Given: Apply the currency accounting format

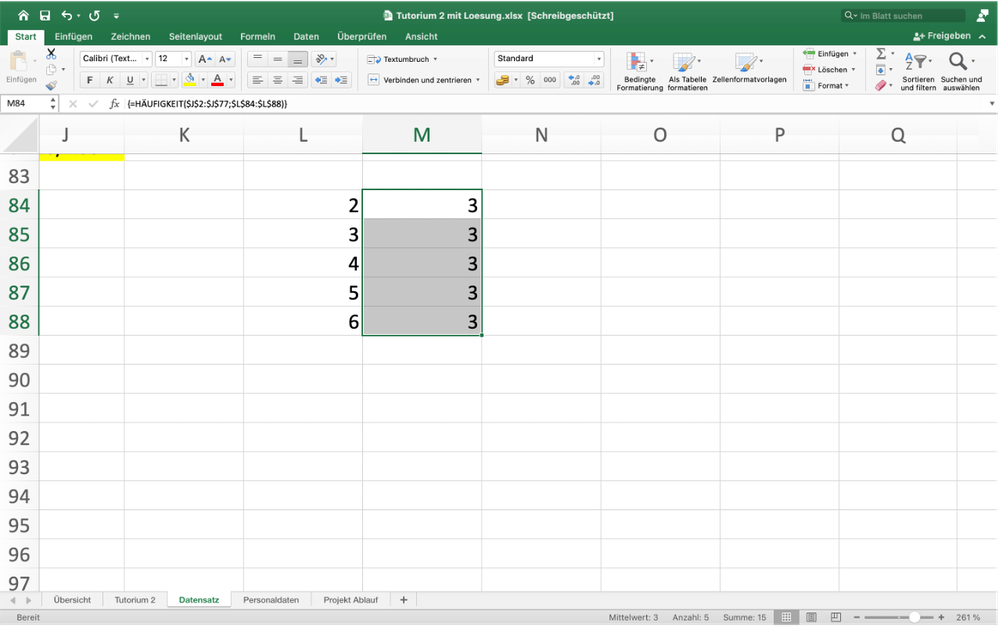Looking at the screenshot, I should 503,80.
